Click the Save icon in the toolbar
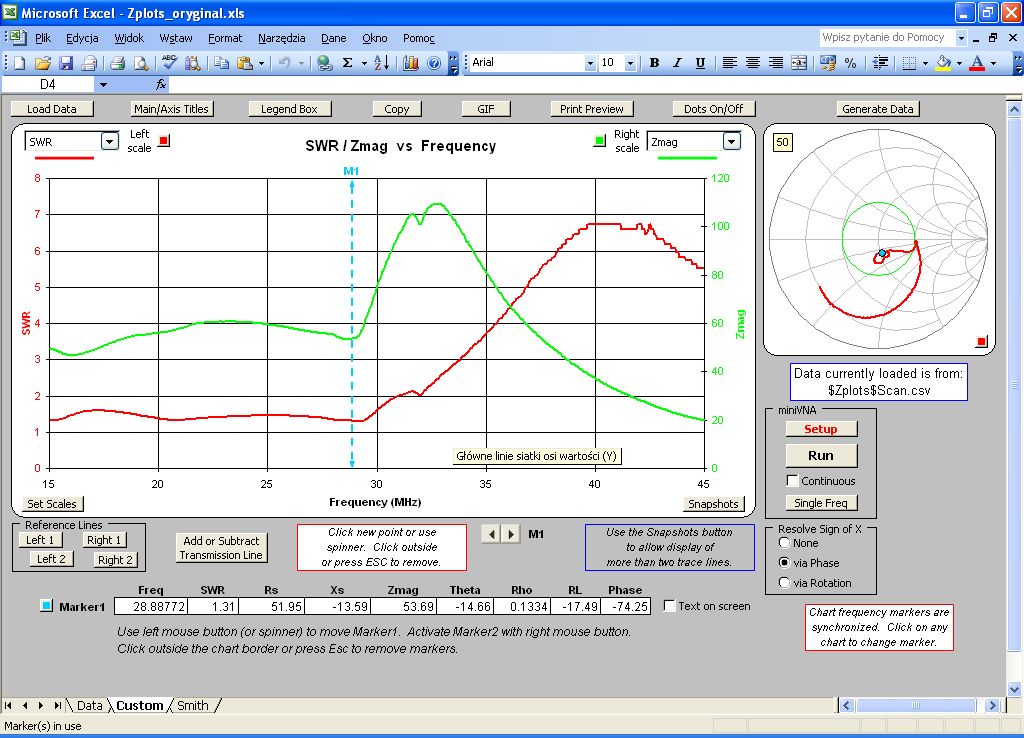1024x738 pixels. pyautogui.click(x=66, y=63)
